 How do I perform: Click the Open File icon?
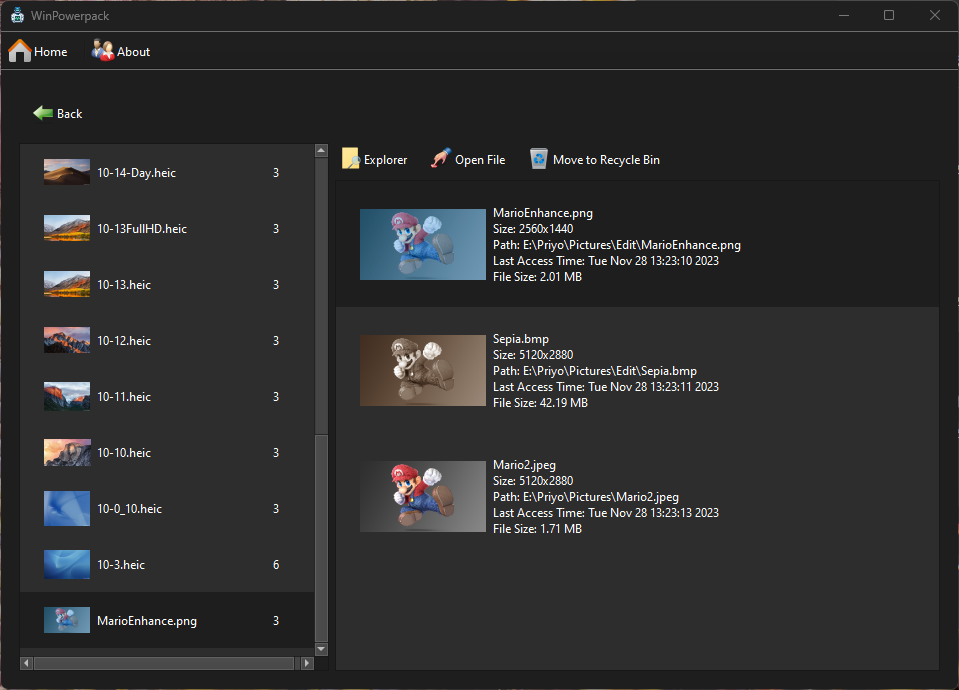(x=441, y=159)
